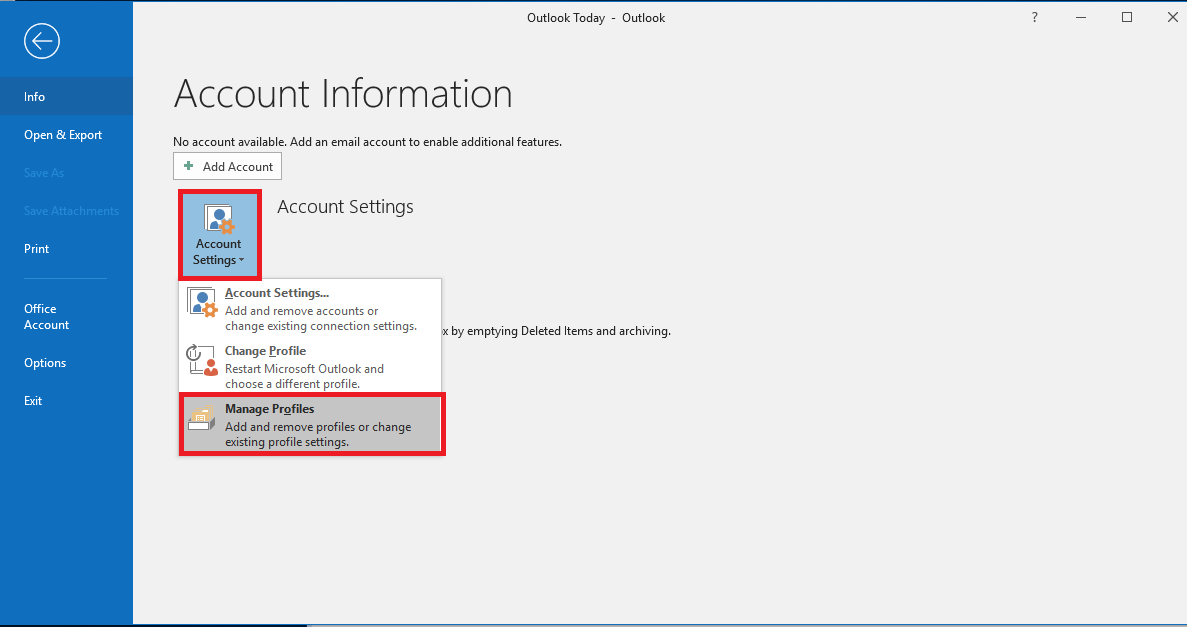Click the Account Settings section heading
1187x627 pixels.
[x=345, y=207]
